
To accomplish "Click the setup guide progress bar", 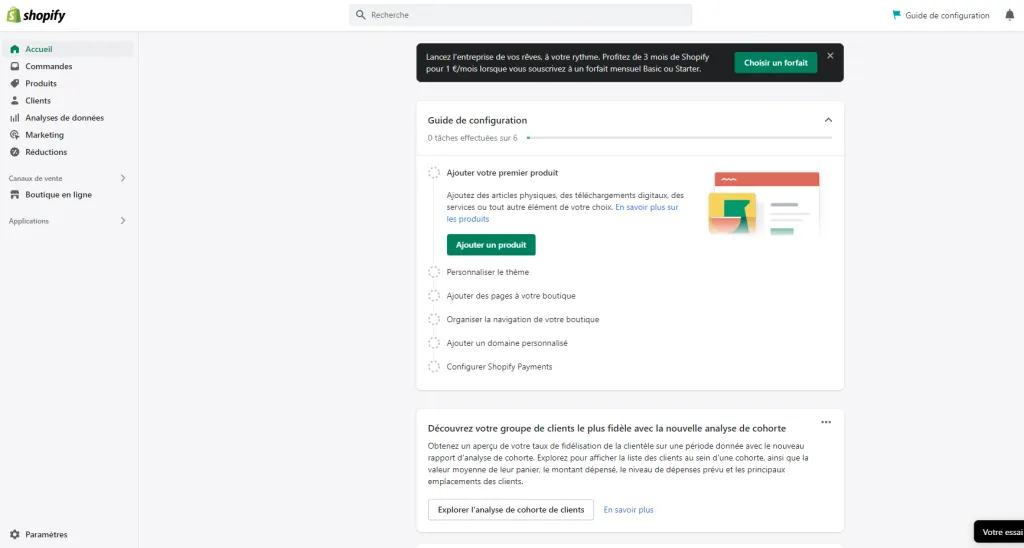I will tap(679, 138).
